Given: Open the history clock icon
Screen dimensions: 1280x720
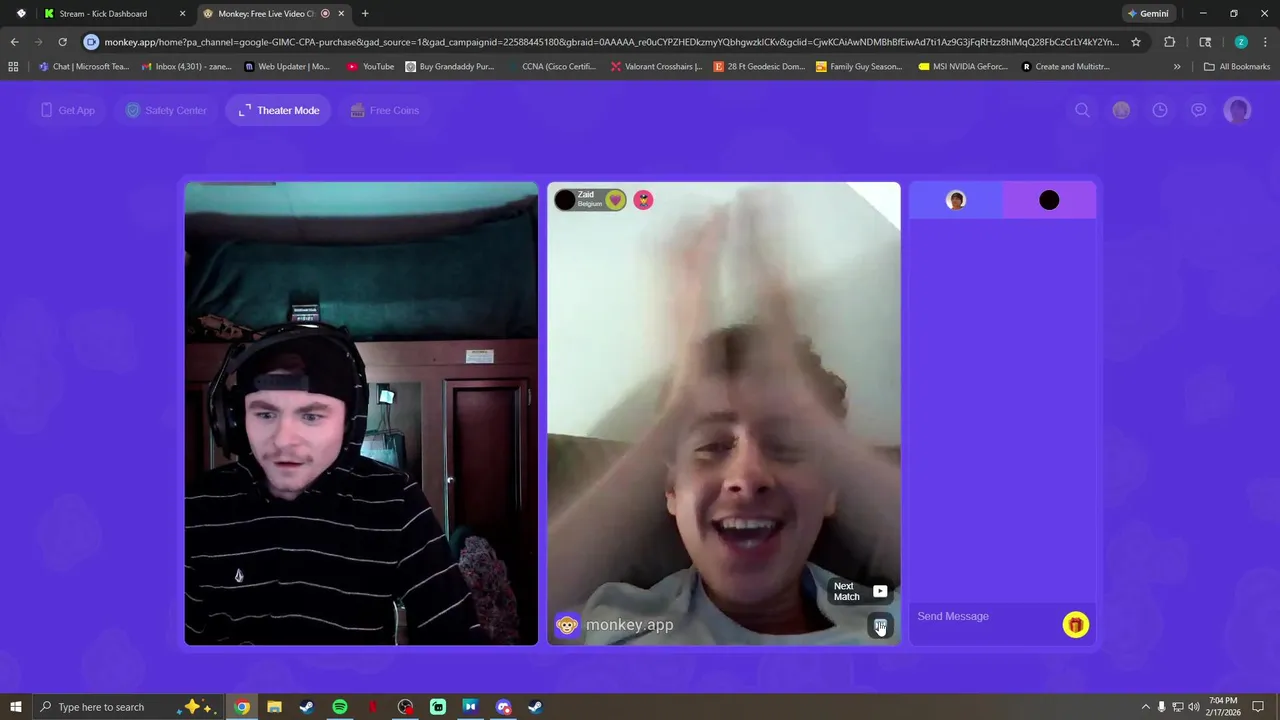Looking at the screenshot, I should [x=1160, y=110].
